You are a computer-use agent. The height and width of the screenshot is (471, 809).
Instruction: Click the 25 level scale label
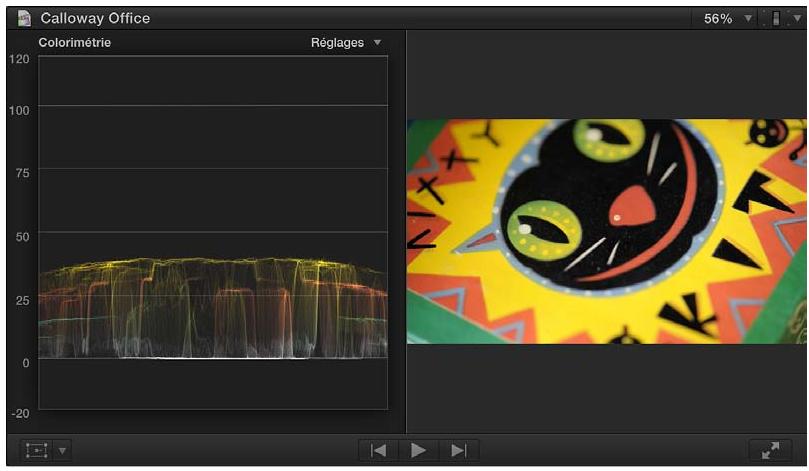click(x=22, y=300)
